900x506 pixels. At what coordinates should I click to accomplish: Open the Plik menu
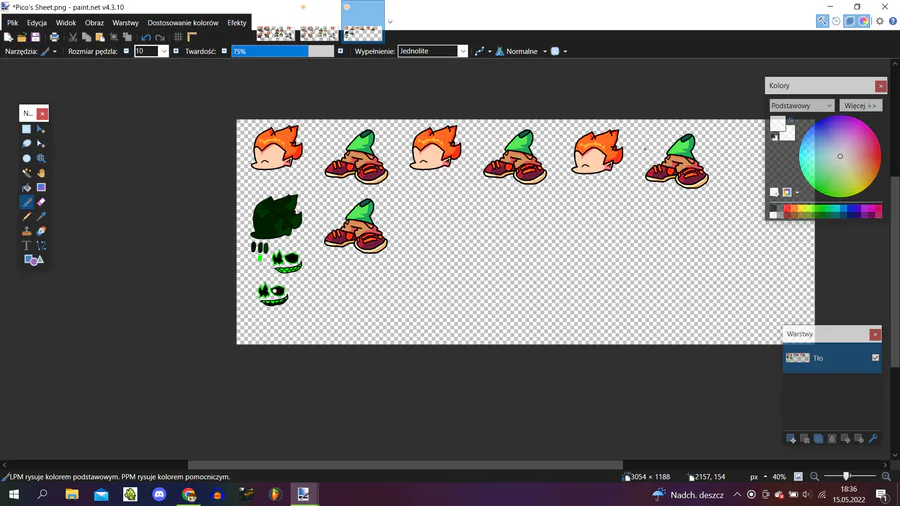(x=13, y=23)
